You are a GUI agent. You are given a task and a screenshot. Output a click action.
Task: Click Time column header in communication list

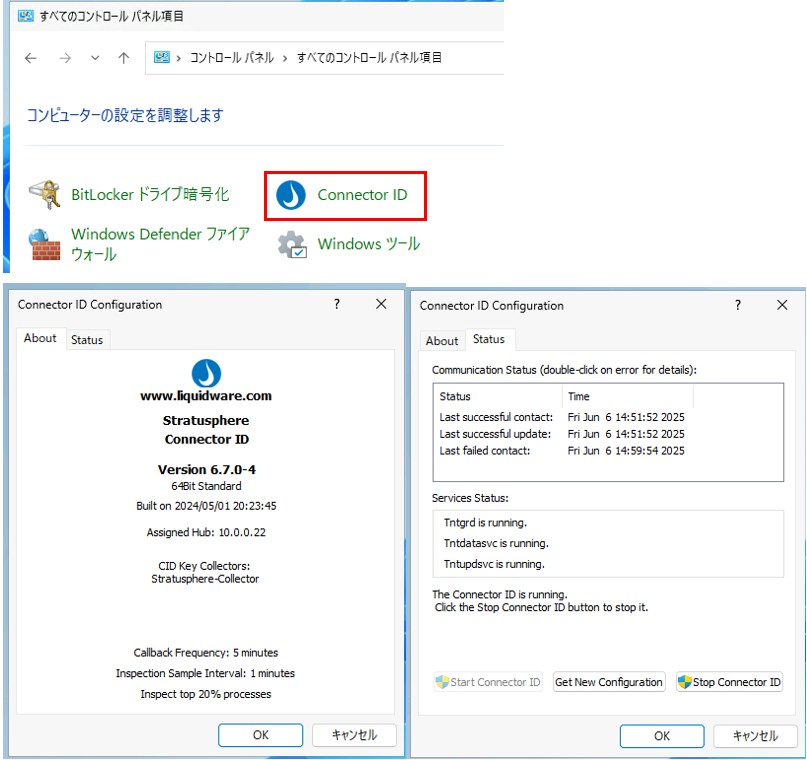coord(628,396)
